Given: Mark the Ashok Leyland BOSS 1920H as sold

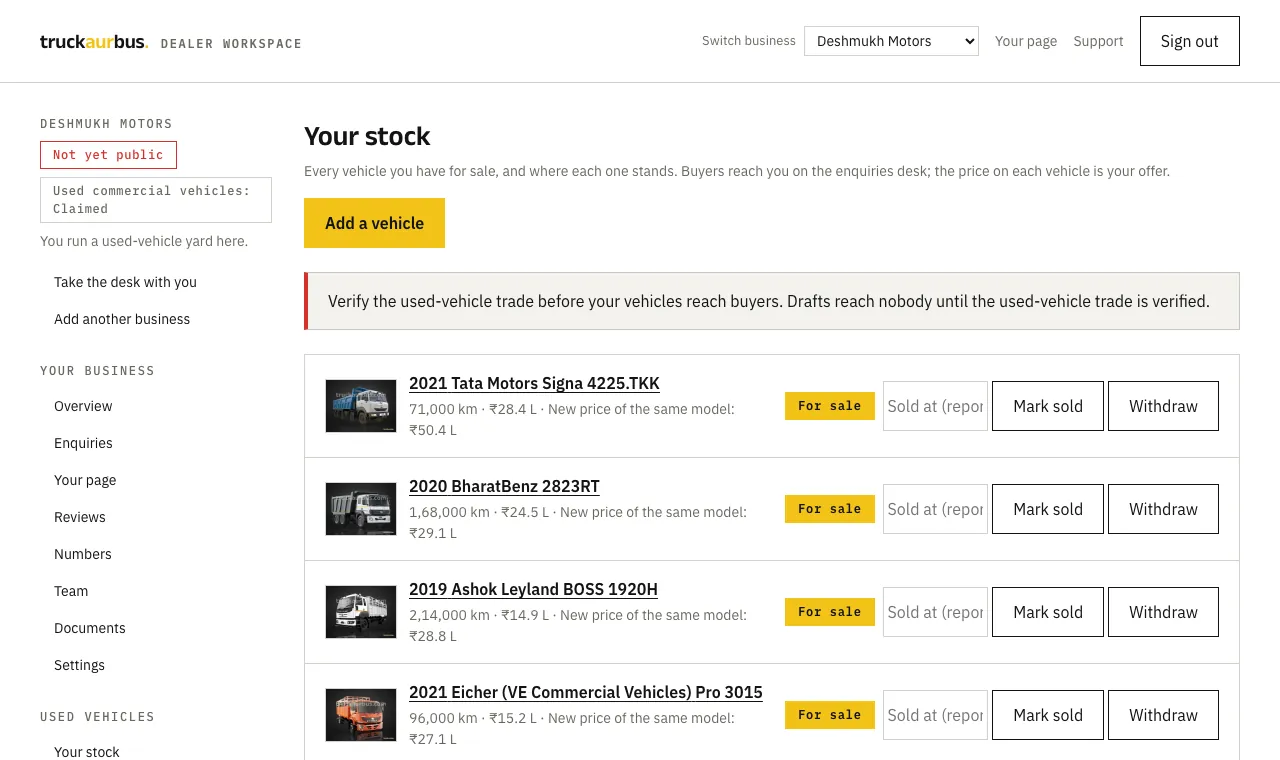Looking at the screenshot, I should (x=1048, y=612).
